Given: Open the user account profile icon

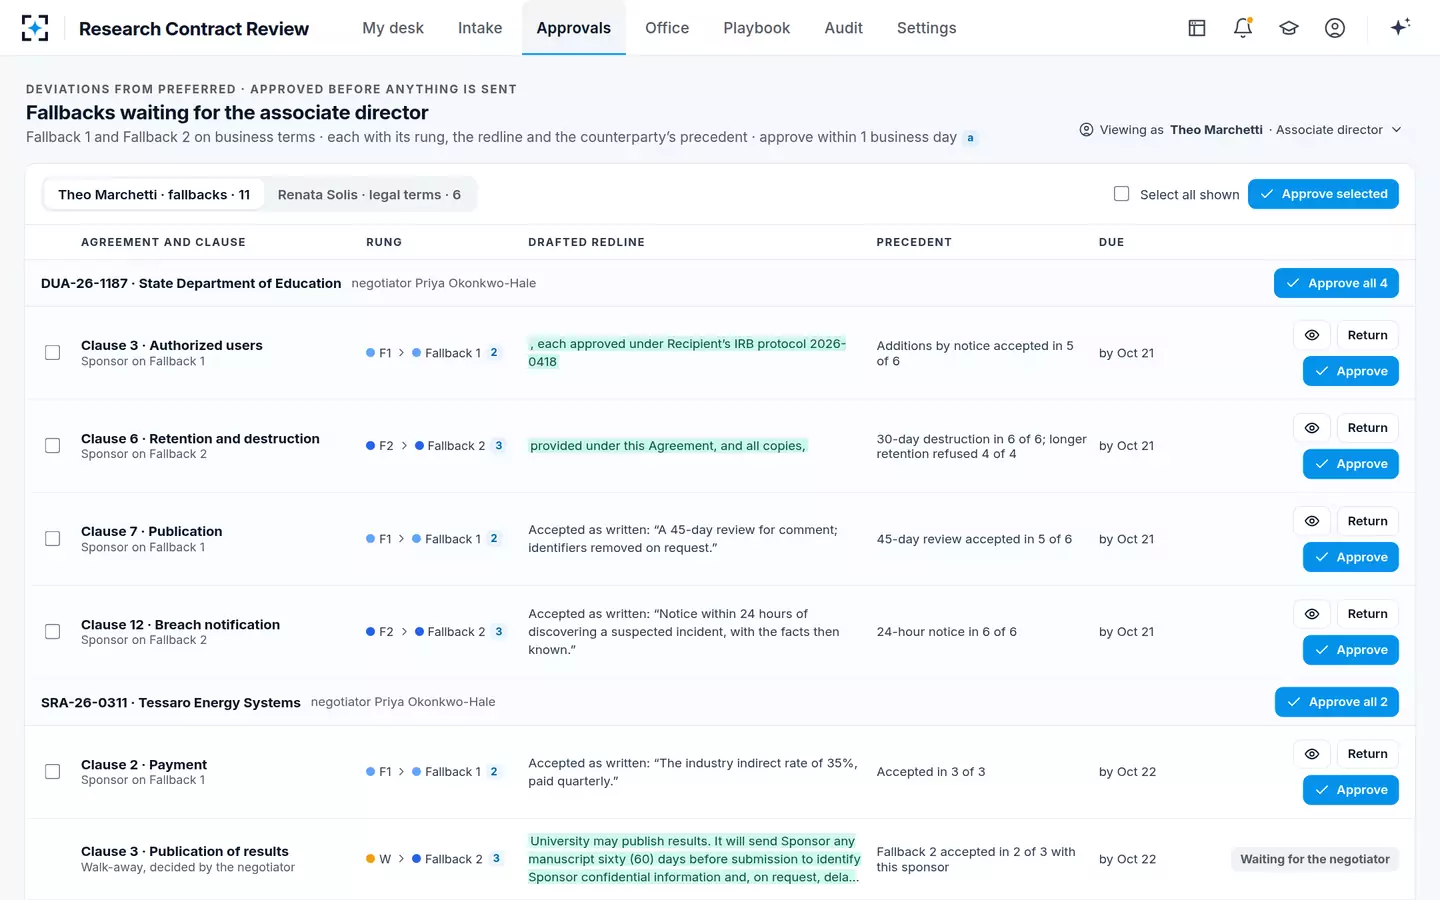Looking at the screenshot, I should click(x=1335, y=28).
